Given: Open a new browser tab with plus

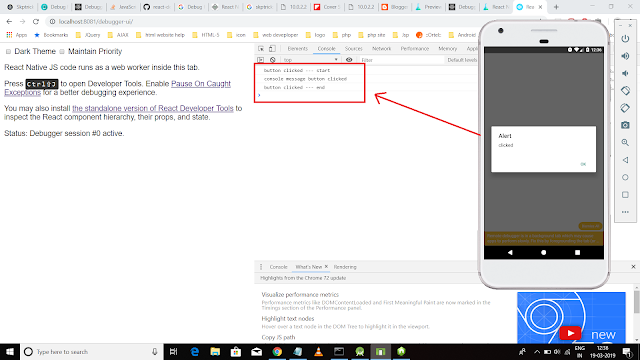Looking at the screenshot, I should (556, 7).
